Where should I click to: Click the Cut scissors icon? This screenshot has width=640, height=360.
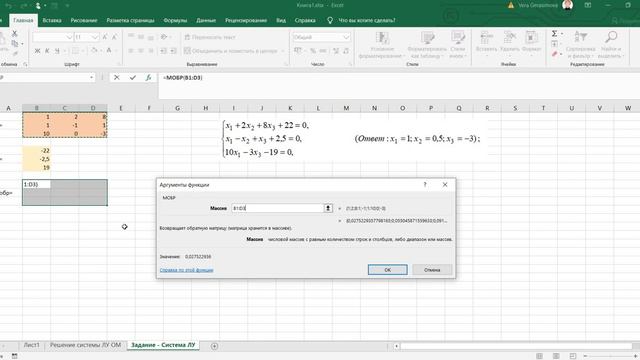pyautogui.click(x=15, y=33)
